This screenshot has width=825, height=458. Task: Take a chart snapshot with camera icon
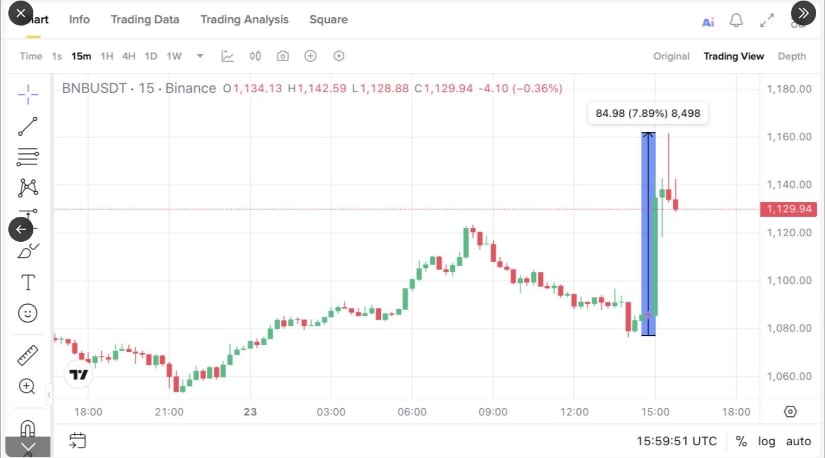[283, 56]
